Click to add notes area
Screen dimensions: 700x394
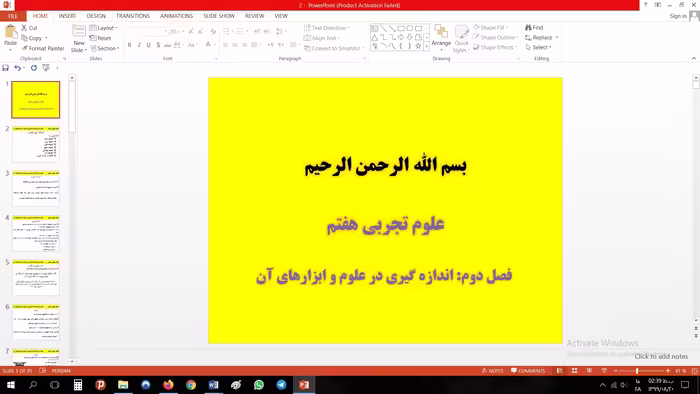(661, 357)
